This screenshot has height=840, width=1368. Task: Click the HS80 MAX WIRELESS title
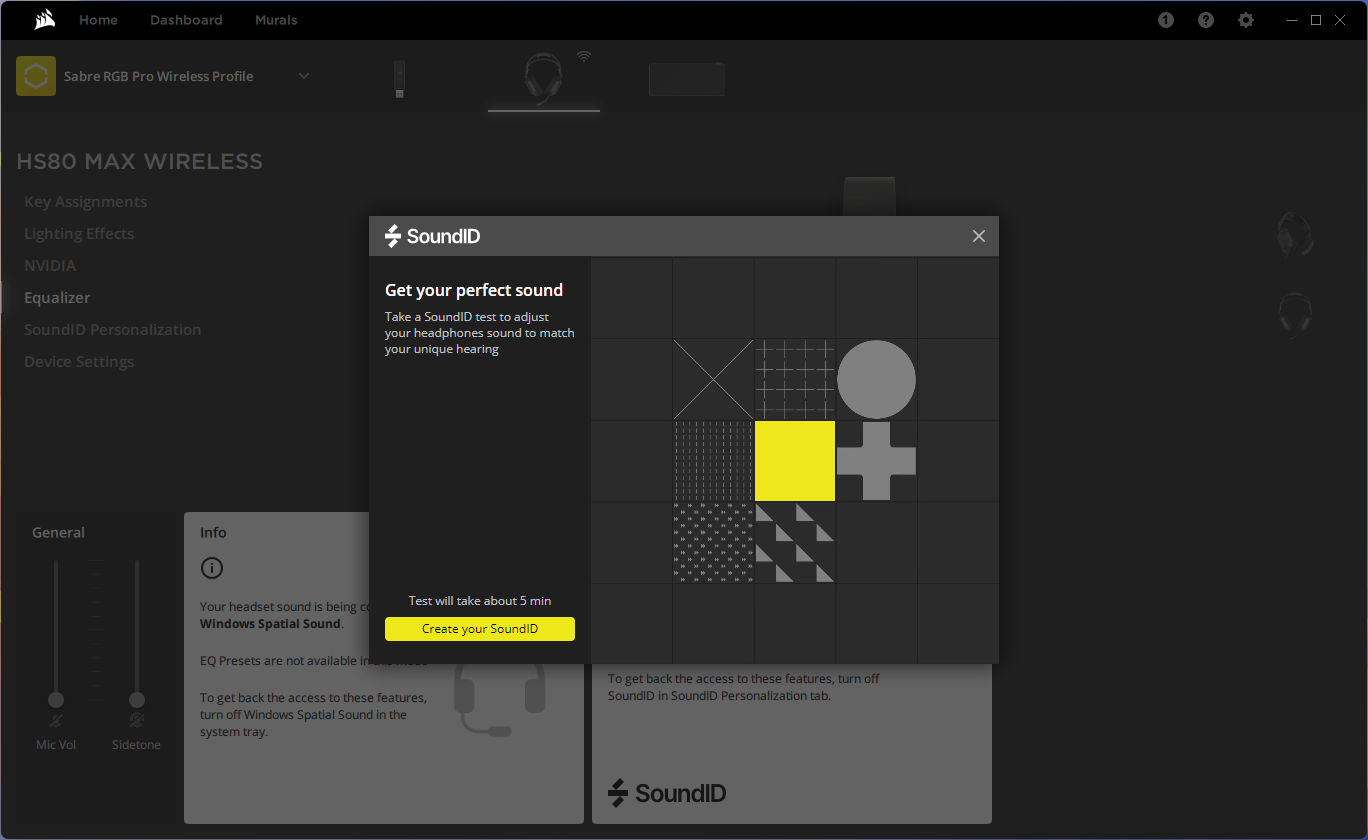[140, 162]
